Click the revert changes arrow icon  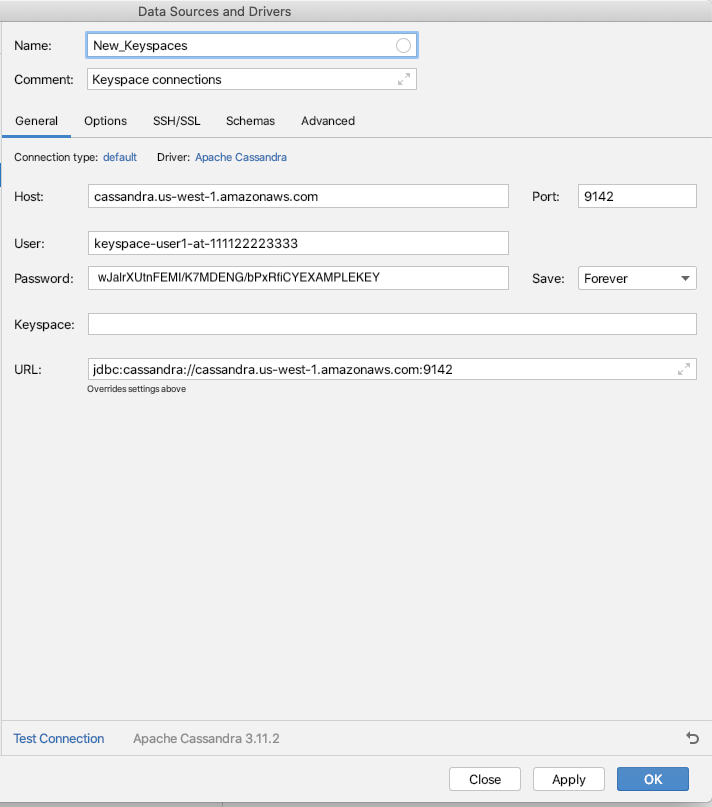tap(692, 738)
